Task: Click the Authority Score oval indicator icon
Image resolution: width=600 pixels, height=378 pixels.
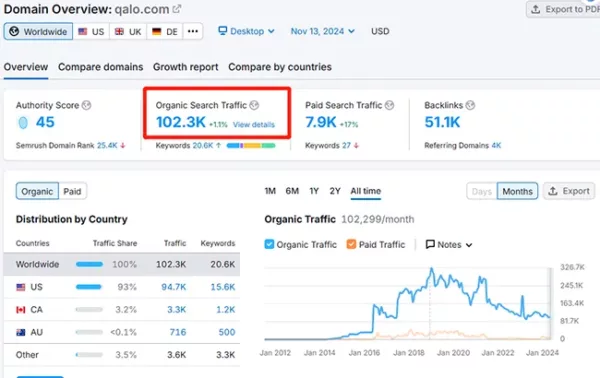Action: point(23,123)
